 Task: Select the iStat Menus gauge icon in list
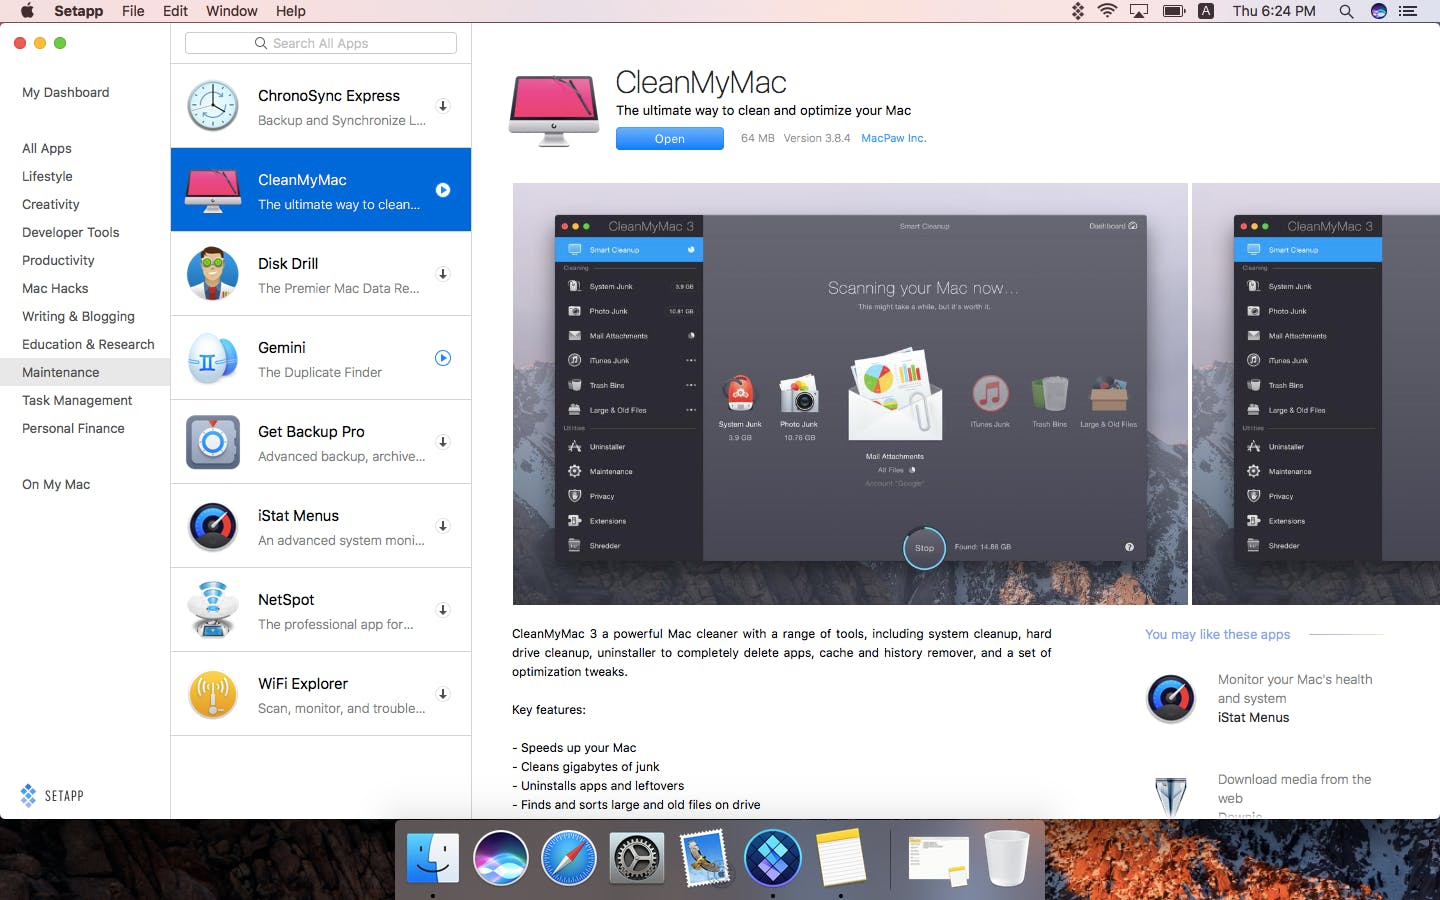click(213, 526)
